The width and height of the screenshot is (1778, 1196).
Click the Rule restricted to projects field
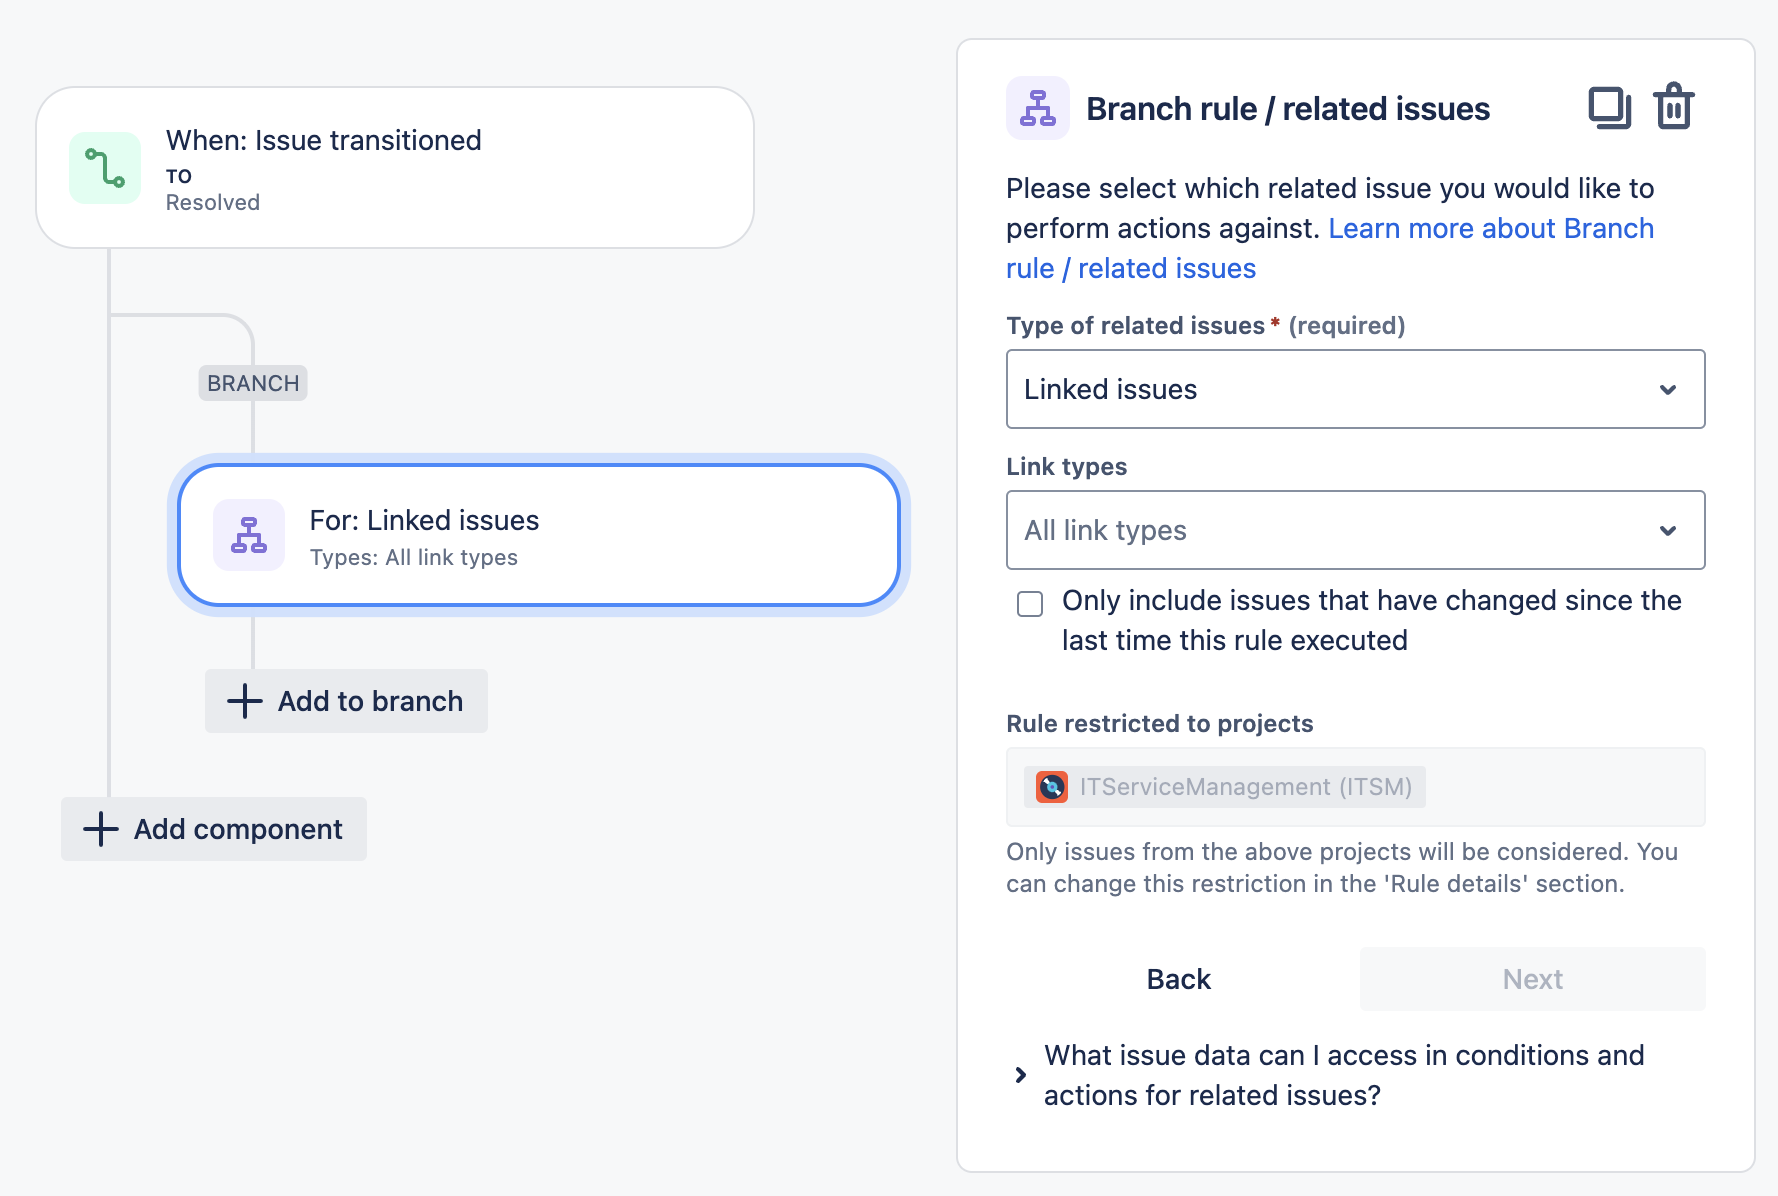(x=1355, y=787)
